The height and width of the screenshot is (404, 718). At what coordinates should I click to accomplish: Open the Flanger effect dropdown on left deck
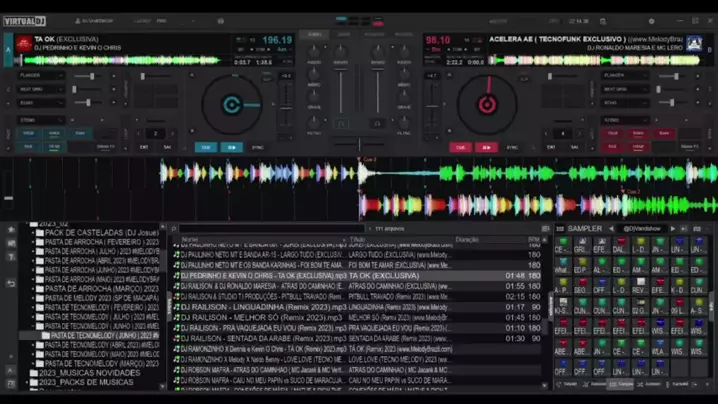41,75
